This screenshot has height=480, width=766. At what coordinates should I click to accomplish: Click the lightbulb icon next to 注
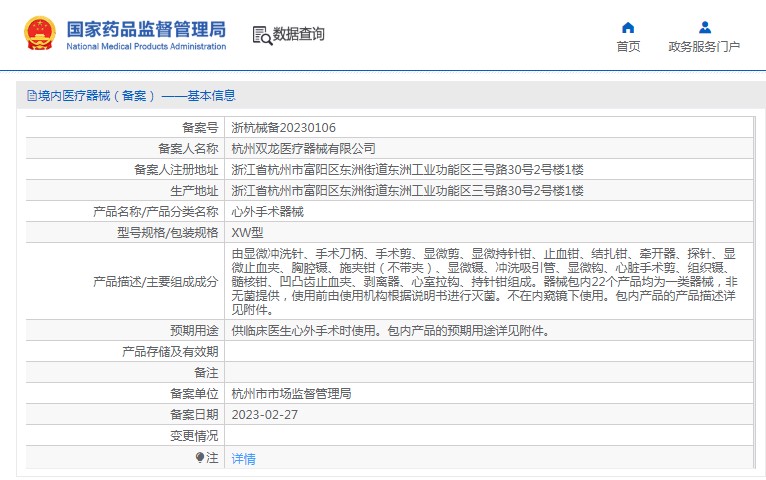[200, 458]
